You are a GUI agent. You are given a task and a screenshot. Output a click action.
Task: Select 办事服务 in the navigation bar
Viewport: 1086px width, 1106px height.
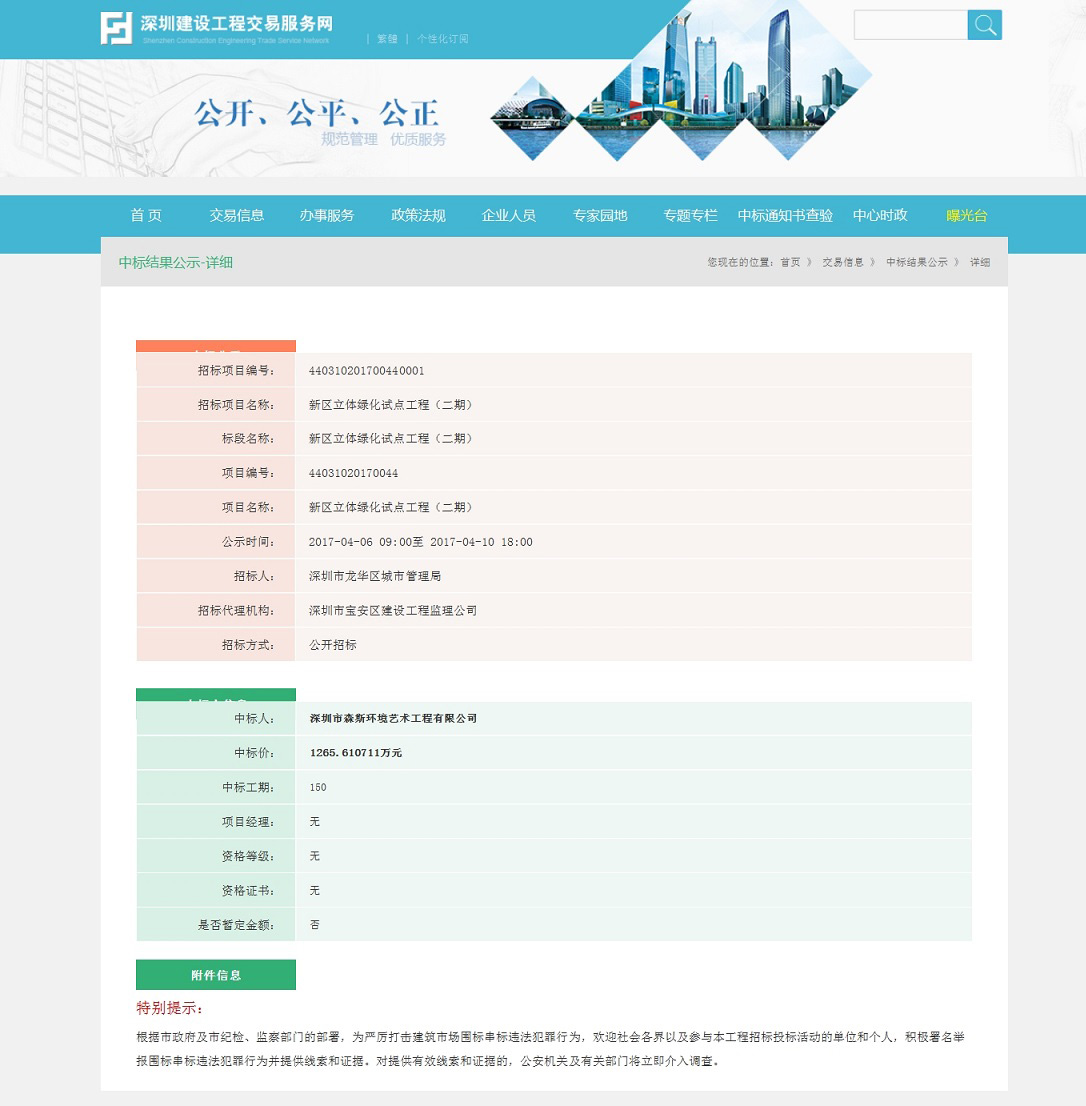point(327,215)
